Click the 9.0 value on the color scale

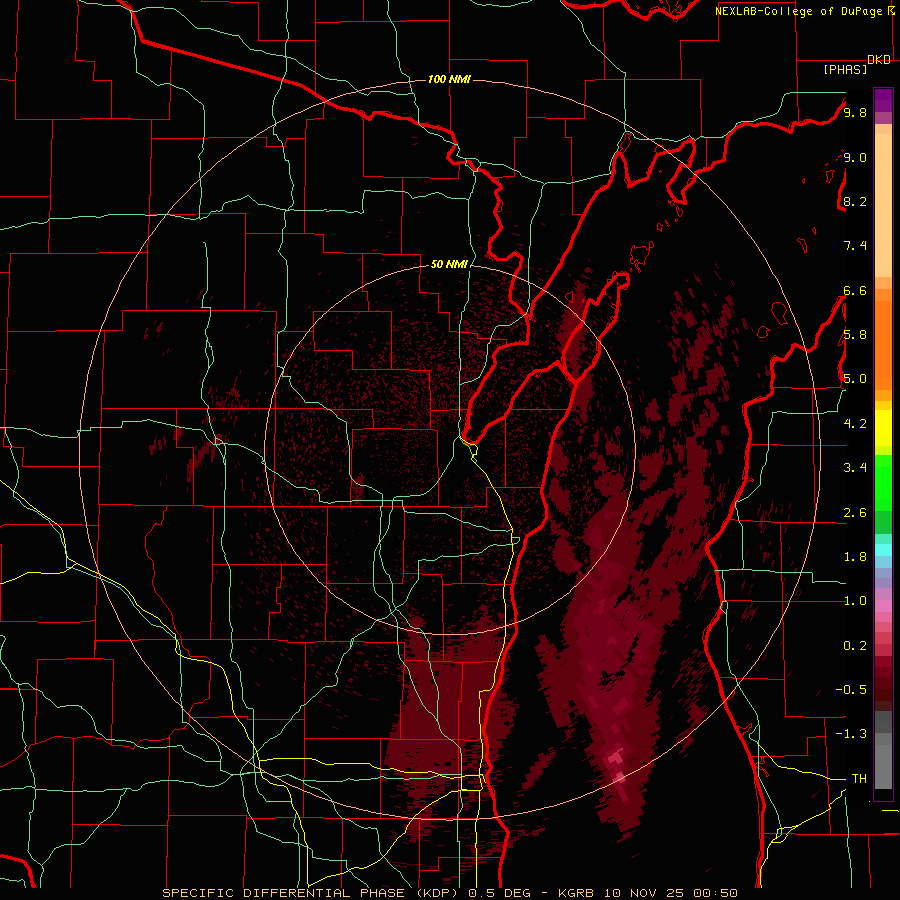[855, 157]
